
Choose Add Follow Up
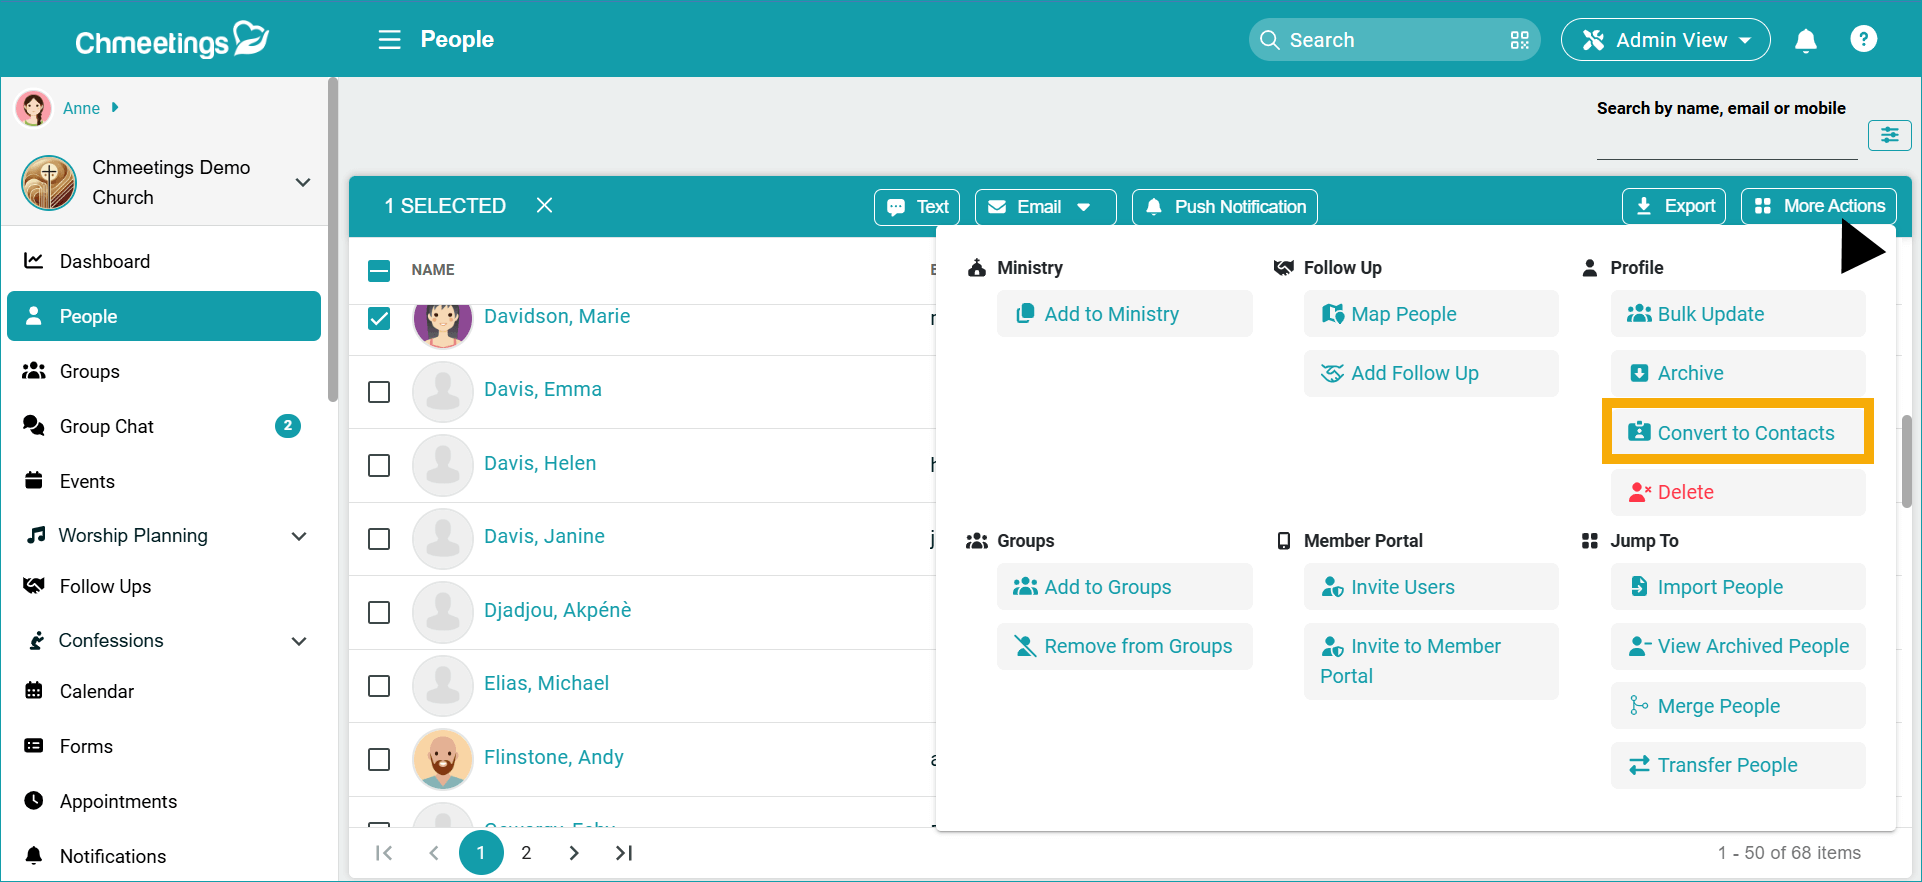pos(1431,373)
